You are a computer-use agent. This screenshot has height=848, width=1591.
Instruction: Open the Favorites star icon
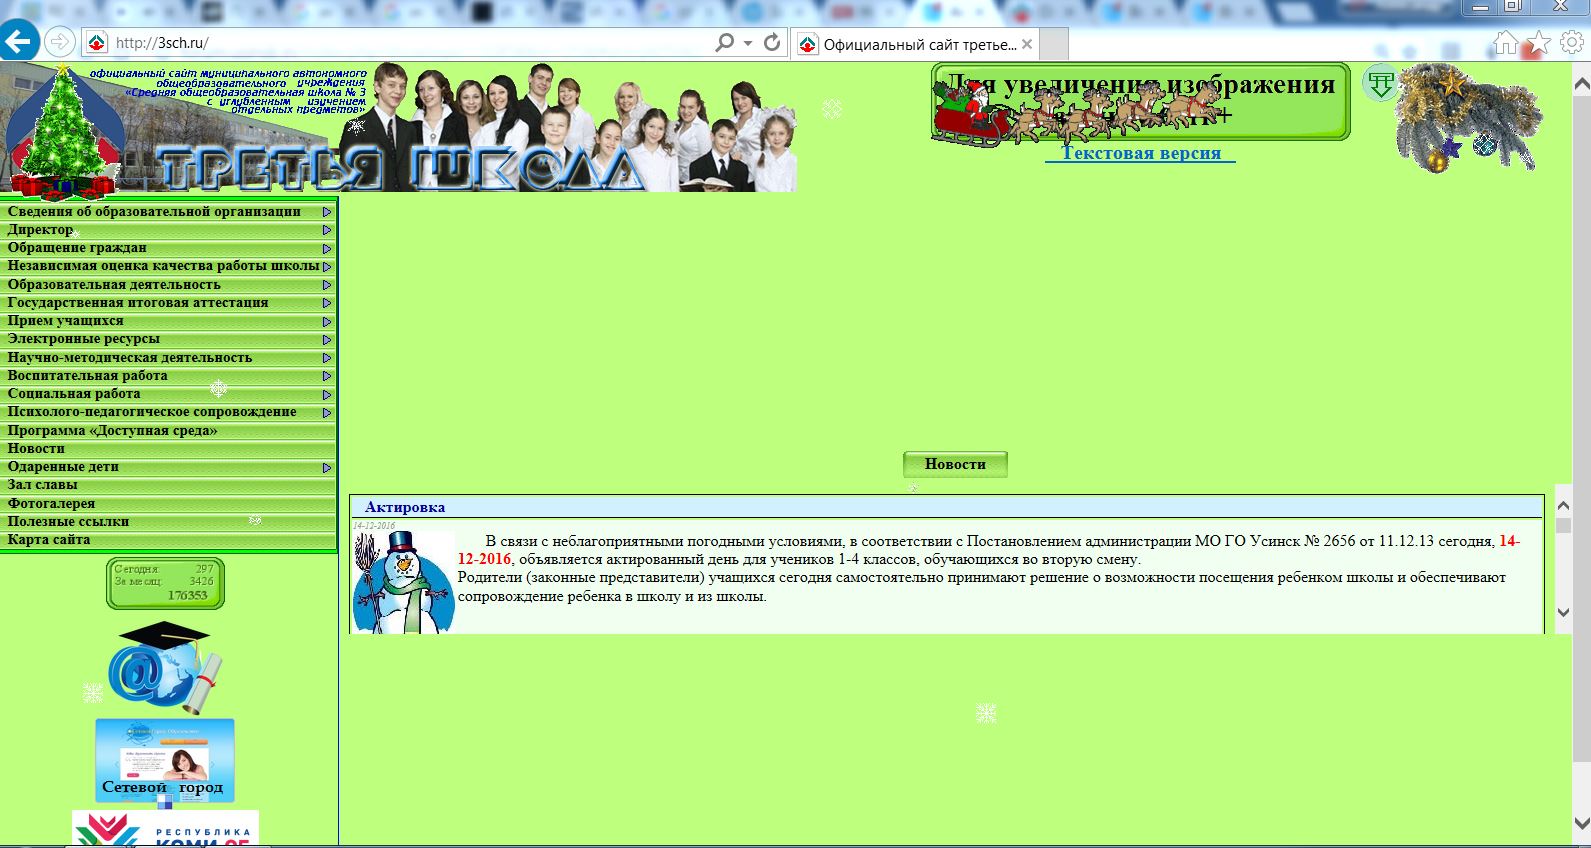(x=1539, y=42)
